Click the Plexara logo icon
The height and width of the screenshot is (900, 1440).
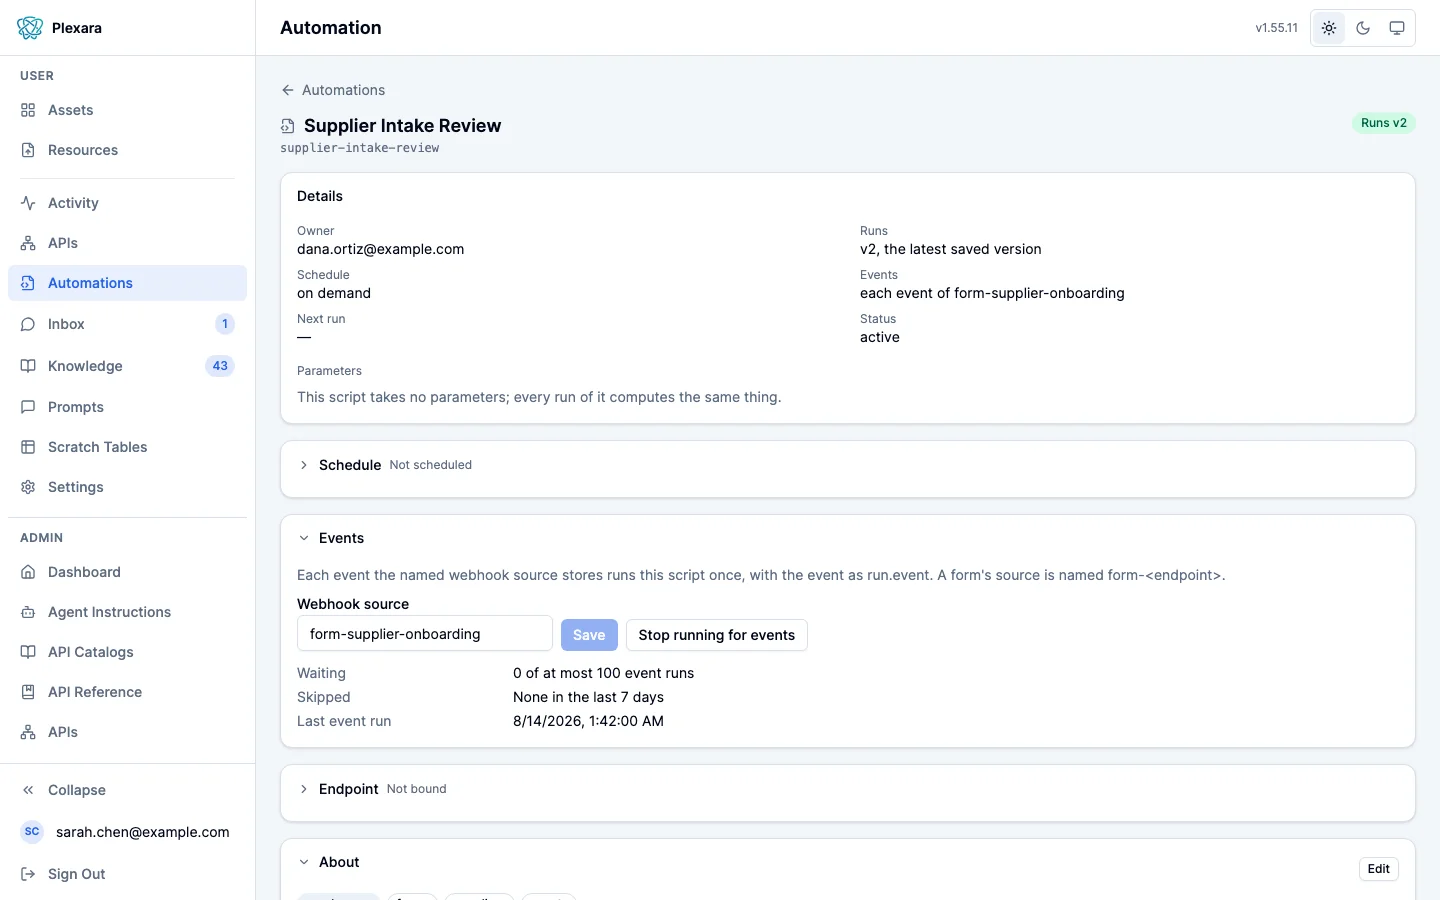click(x=30, y=28)
